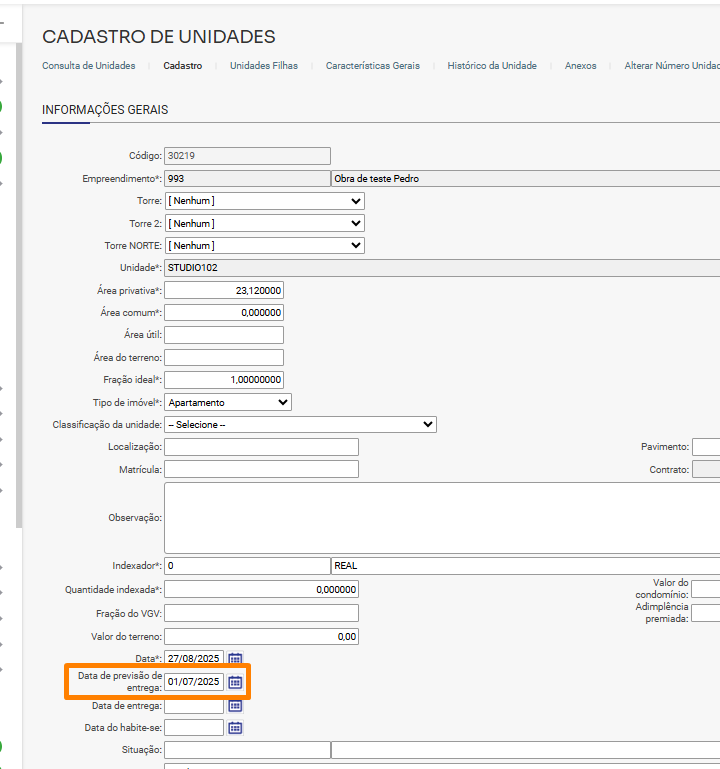Click the empty Data do habite-se field
This screenshot has height=769, width=720.
(x=194, y=727)
